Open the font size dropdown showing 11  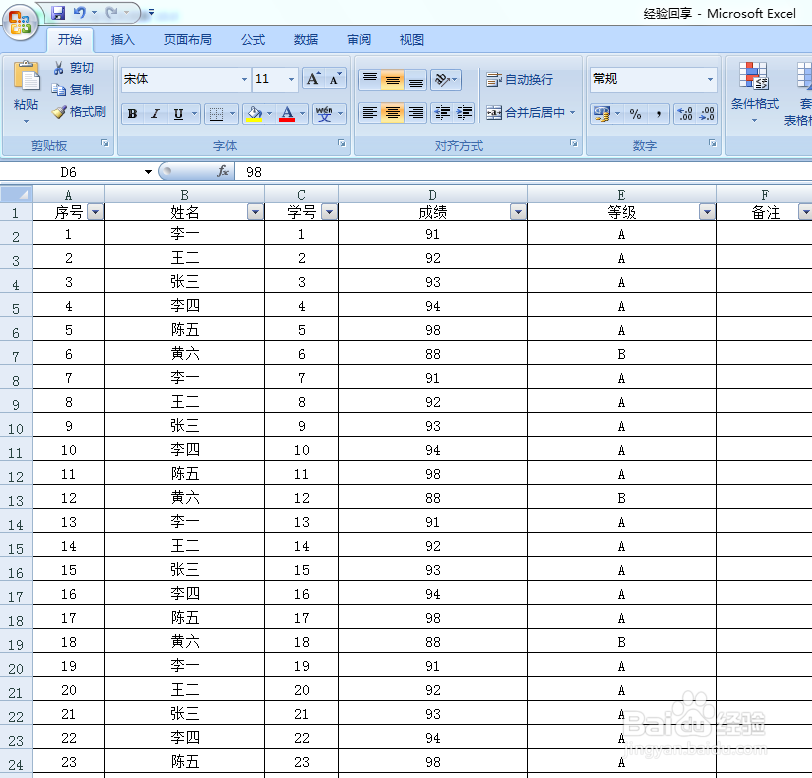point(292,79)
